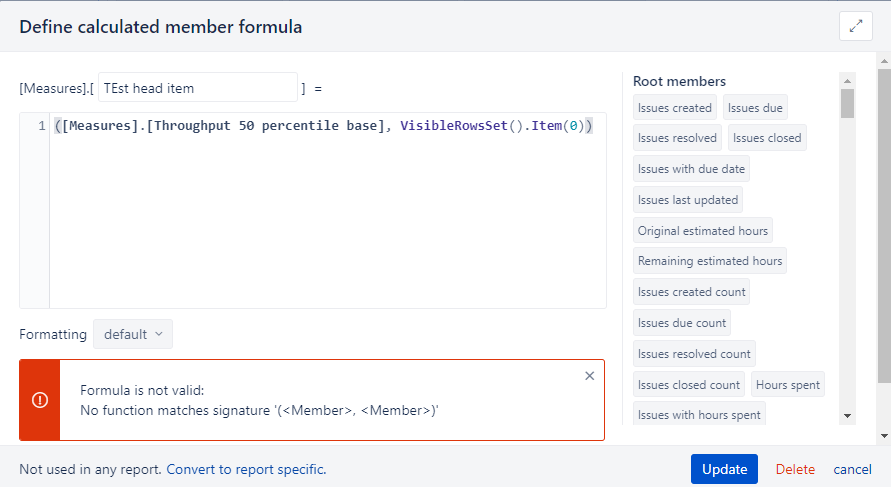Expand the formula dialog to full screen
The image size is (891, 487).
[855, 26]
